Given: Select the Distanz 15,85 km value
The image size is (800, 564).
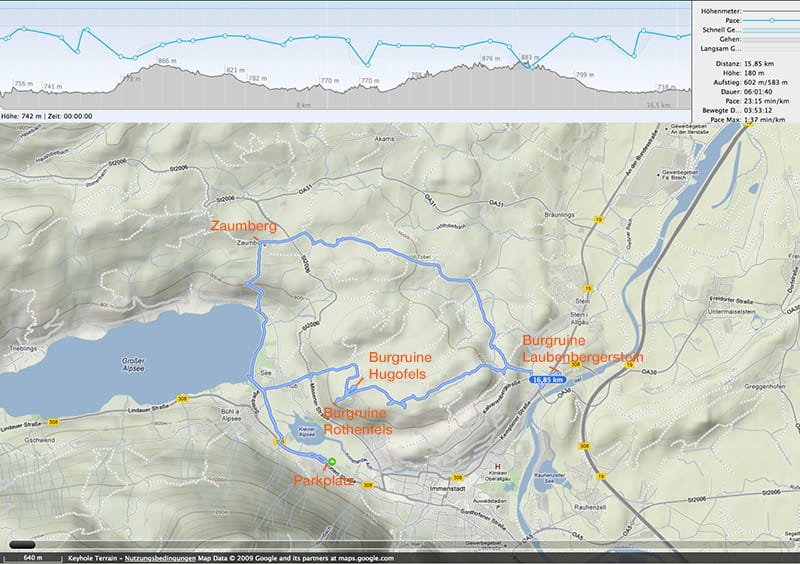Looking at the screenshot, I should tap(759, 64).
